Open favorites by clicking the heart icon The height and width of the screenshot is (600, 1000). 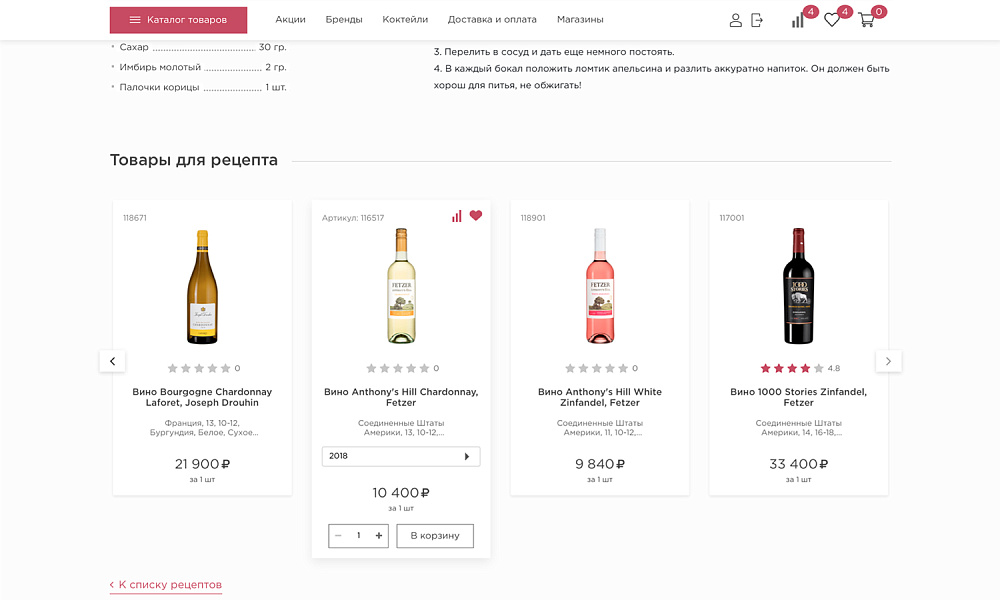point(831,20)
